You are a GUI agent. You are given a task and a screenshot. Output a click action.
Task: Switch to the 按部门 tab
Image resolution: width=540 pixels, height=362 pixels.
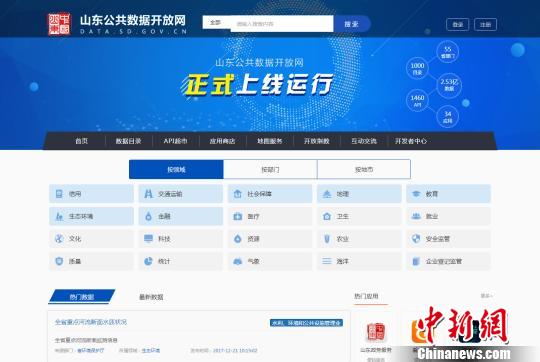tap(270, 169)
